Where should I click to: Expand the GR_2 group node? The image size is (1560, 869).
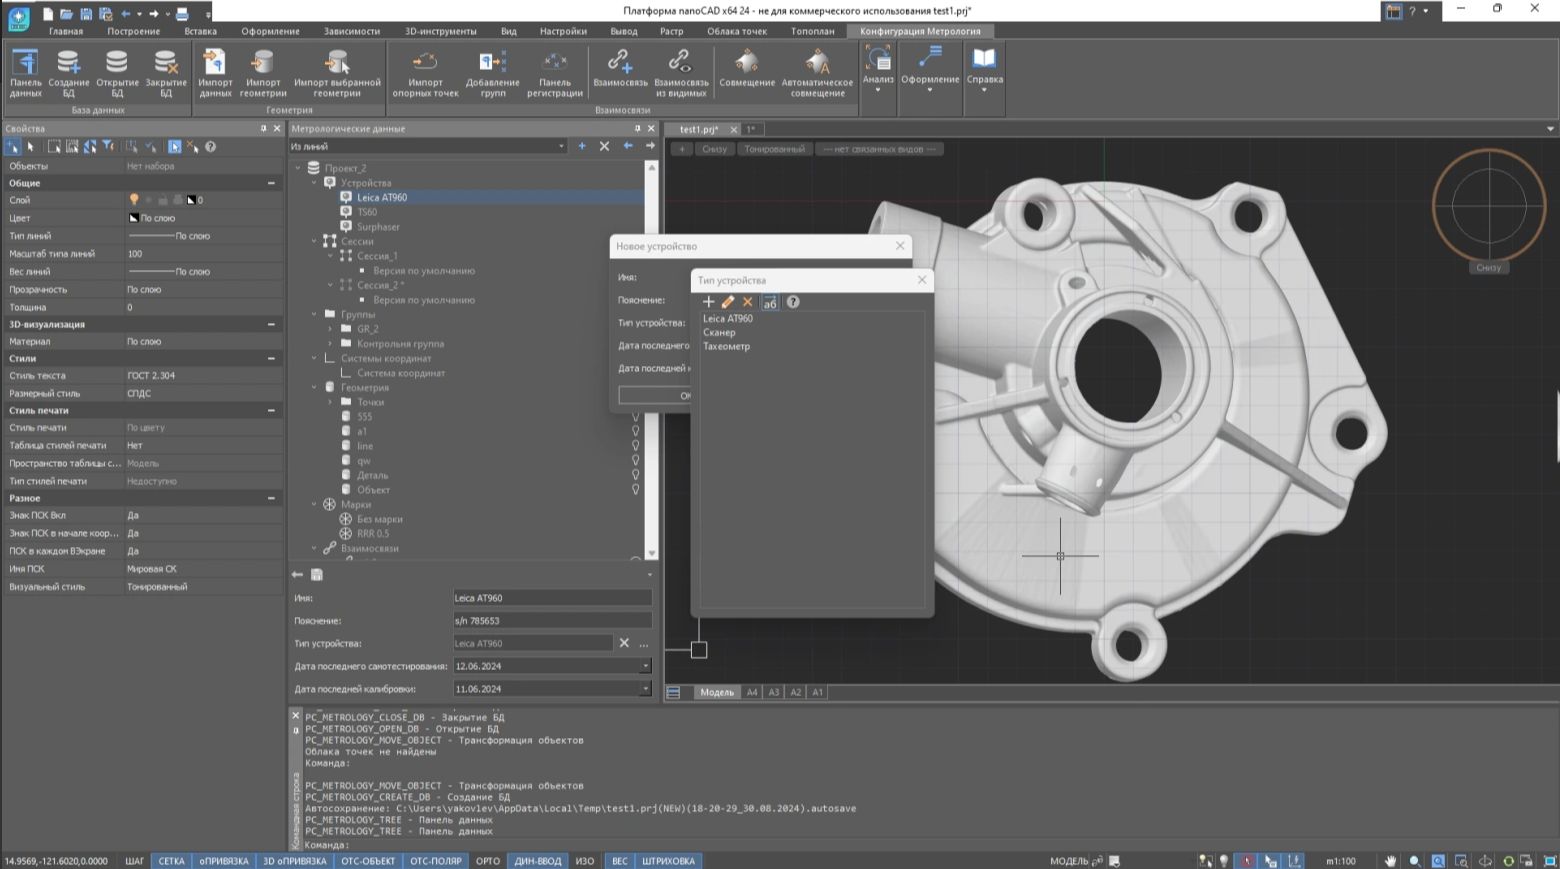331,329
